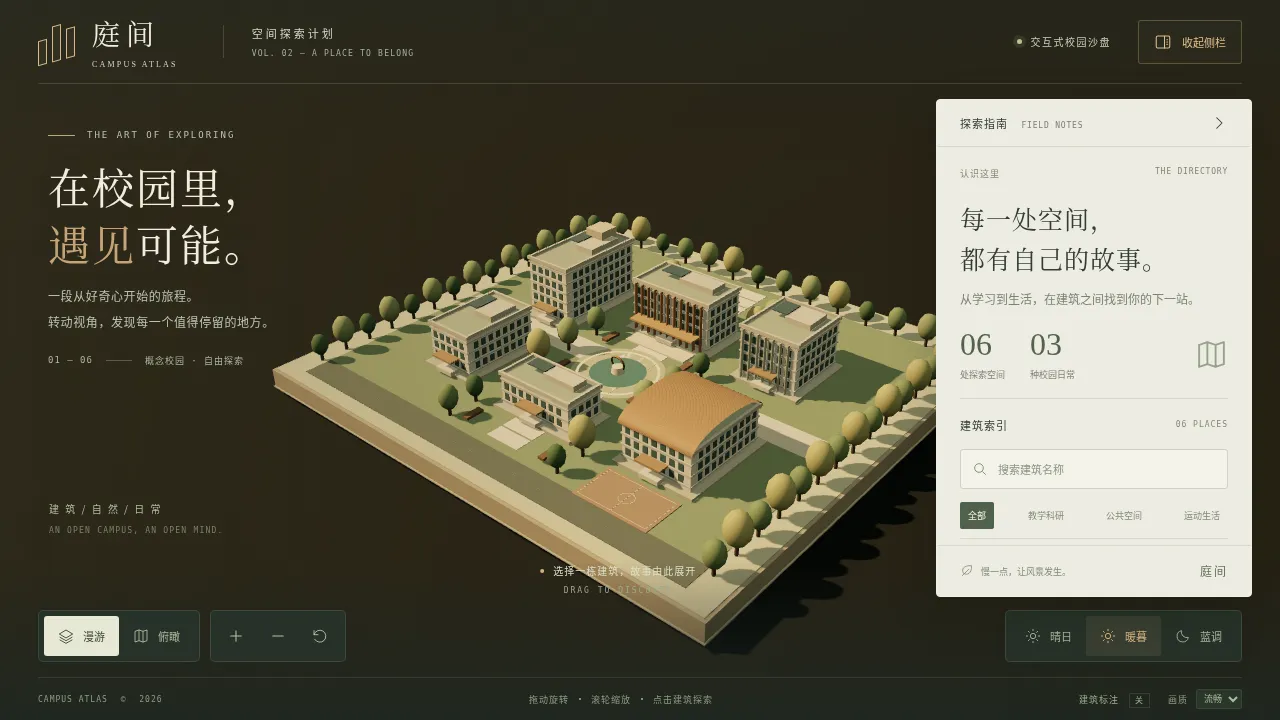
Task: Select the 教学科研 filter tab
Action: (x=1046, y=515)
